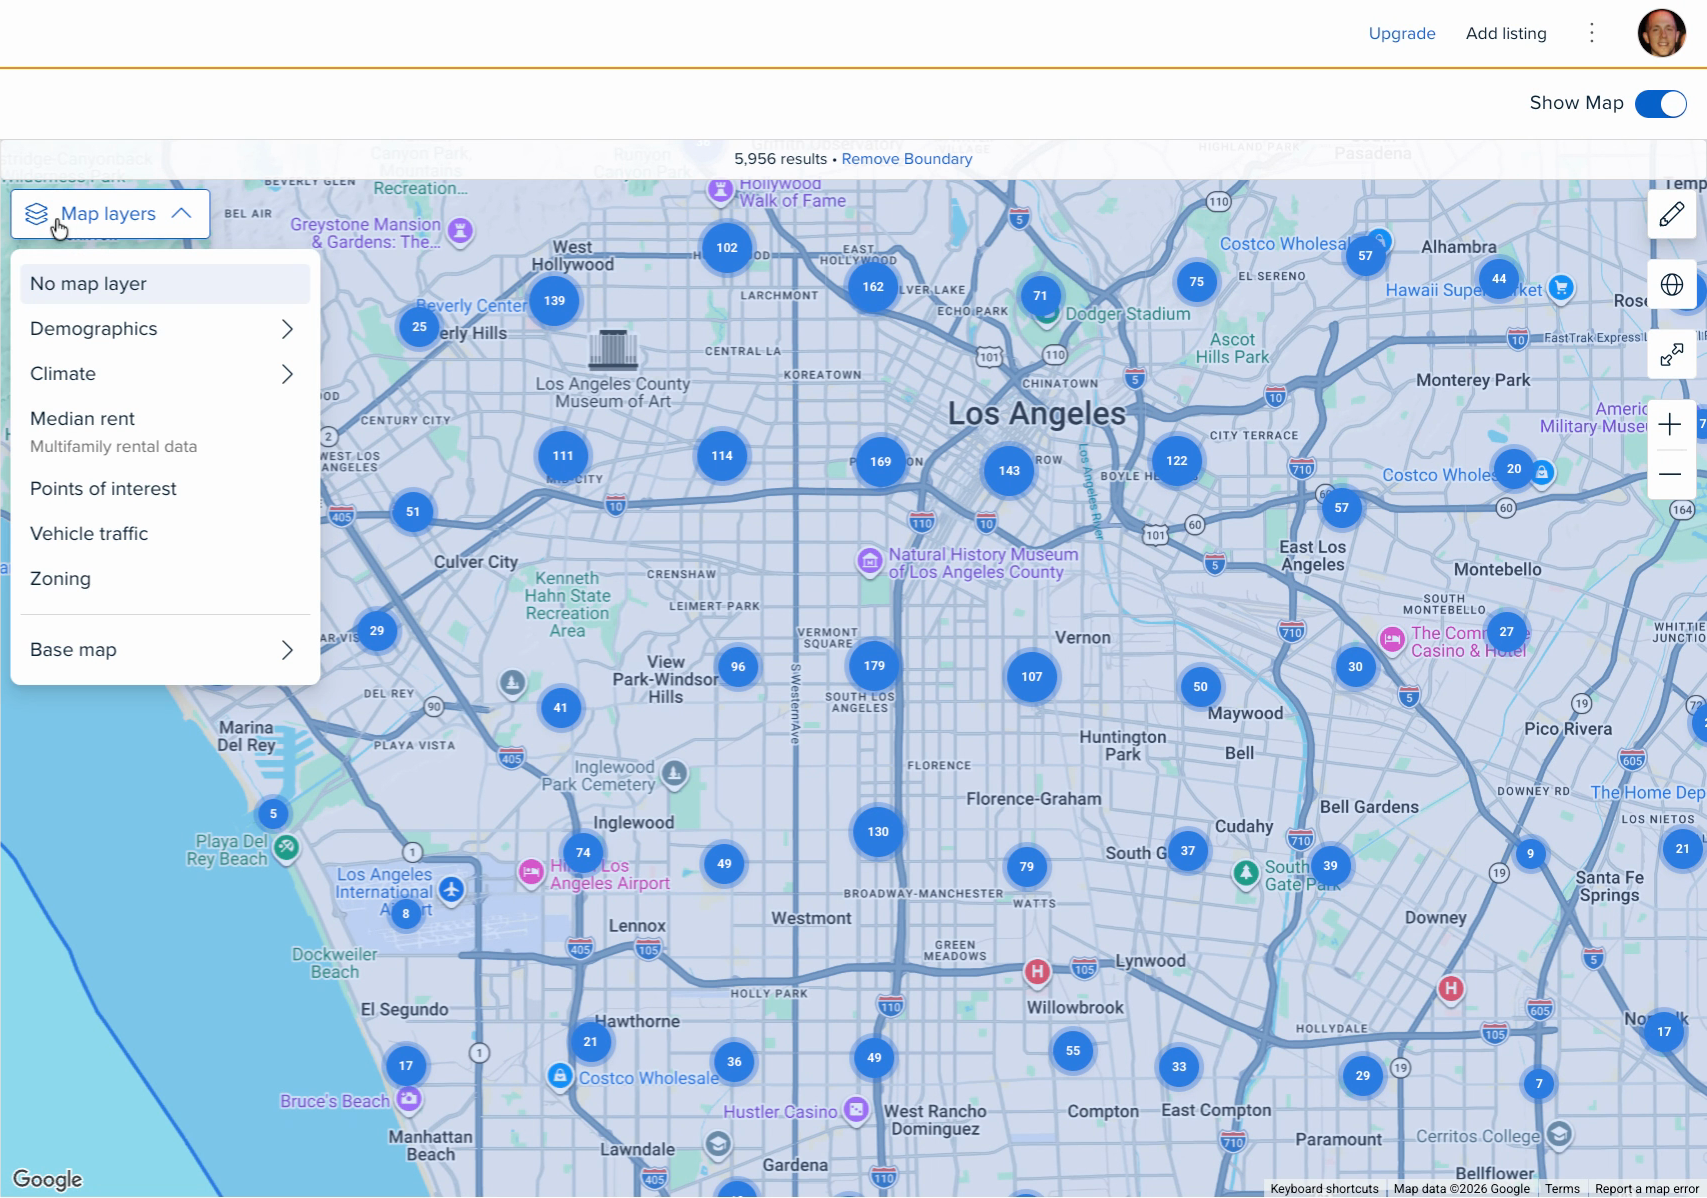Select the 179 listings cluster marker

[875, 666]
